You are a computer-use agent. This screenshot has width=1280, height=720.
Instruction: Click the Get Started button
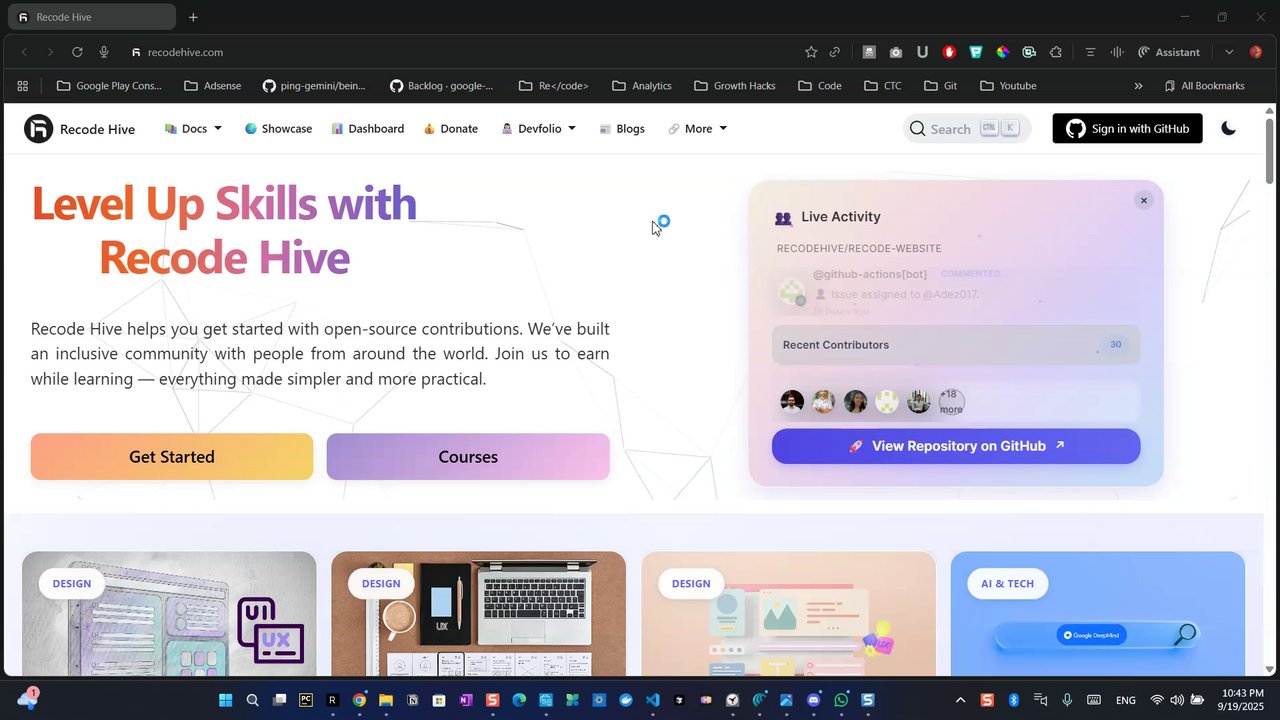171,456
